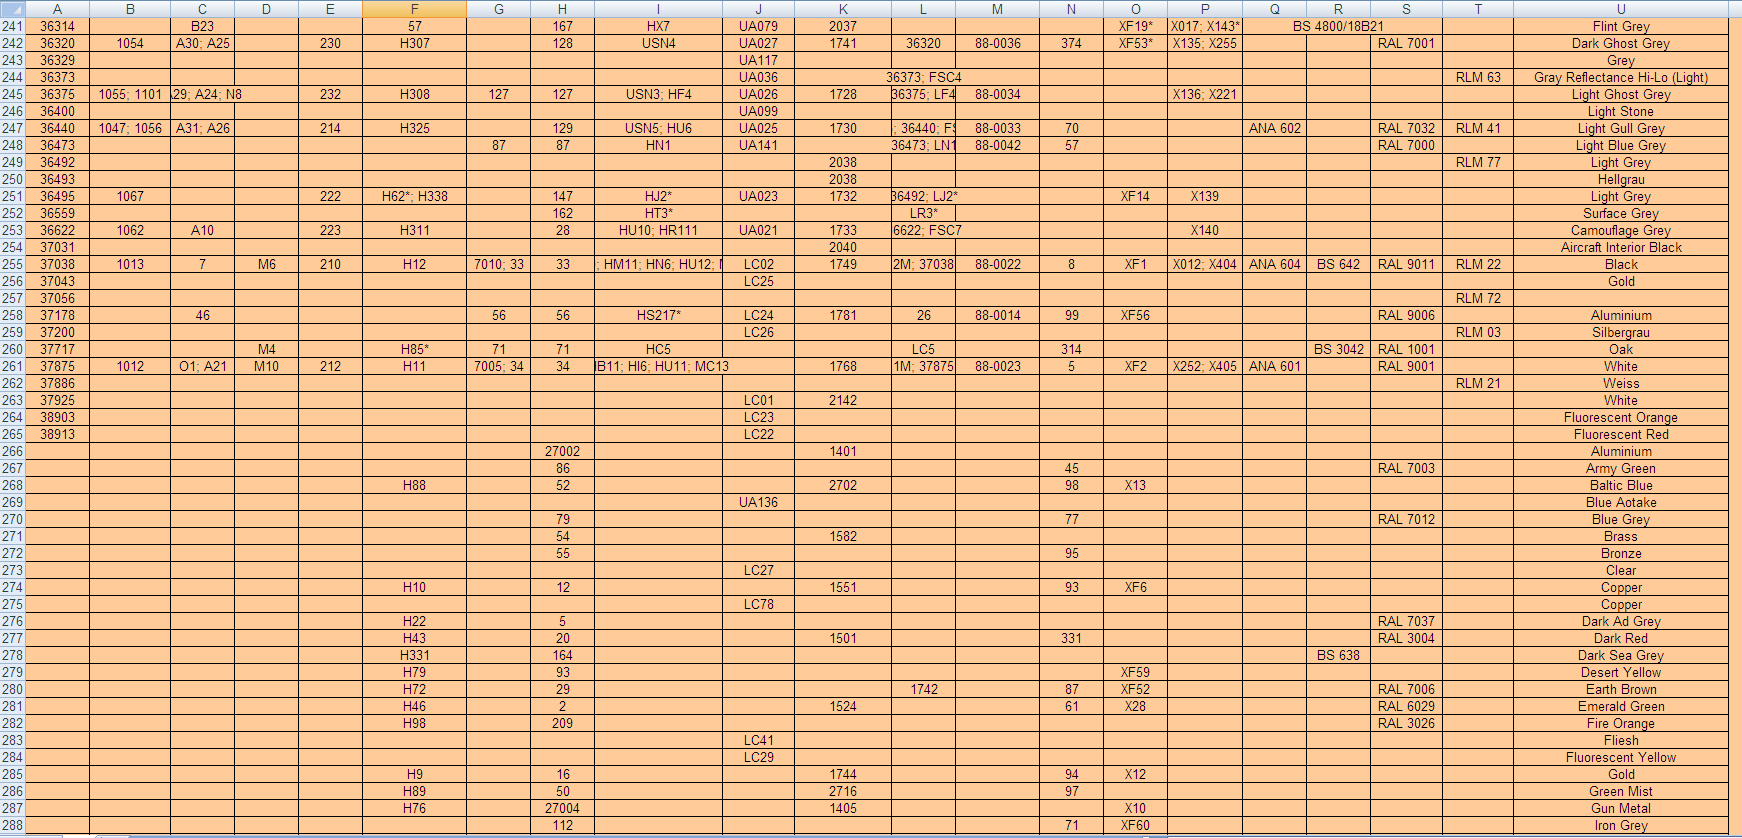Click the cell containing UA136
The width and height of the screenshot is (1742, 838).
pos(758,503)
